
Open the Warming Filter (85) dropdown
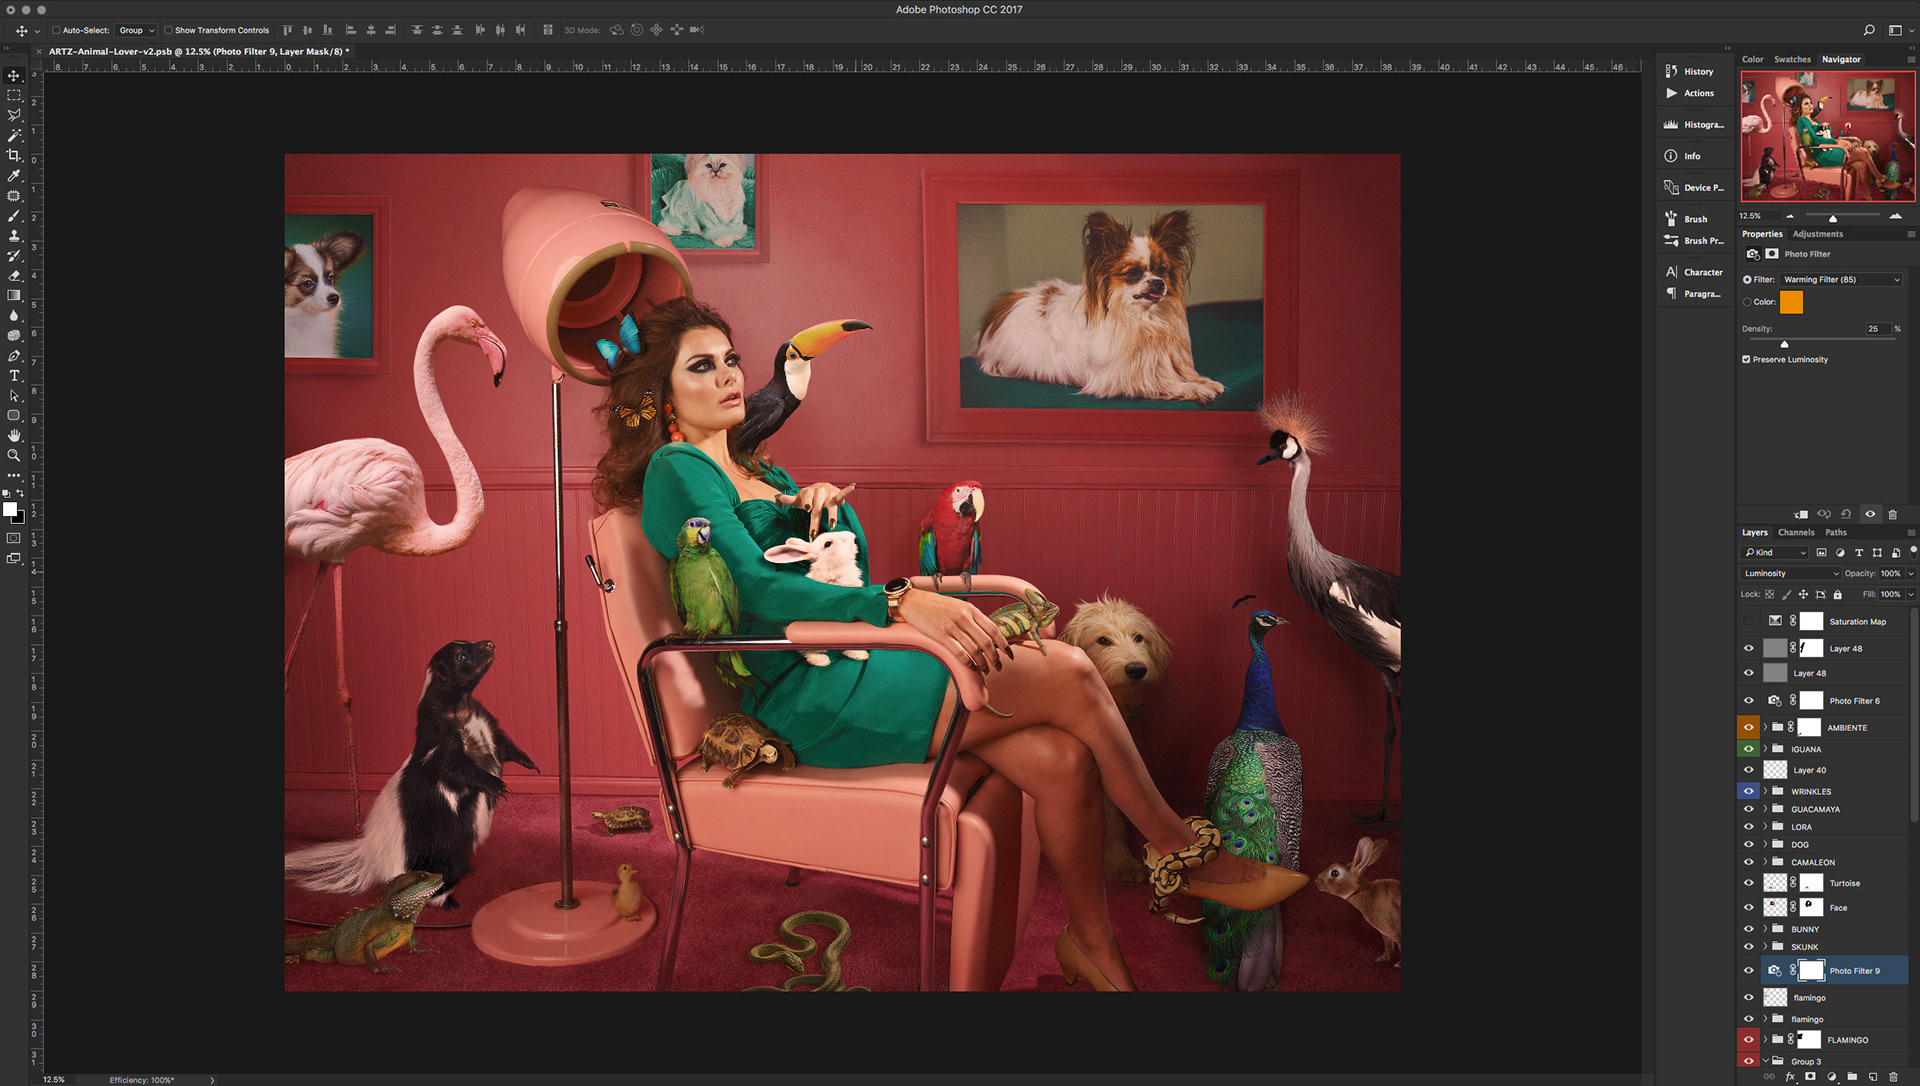(x=1840, y=280)
